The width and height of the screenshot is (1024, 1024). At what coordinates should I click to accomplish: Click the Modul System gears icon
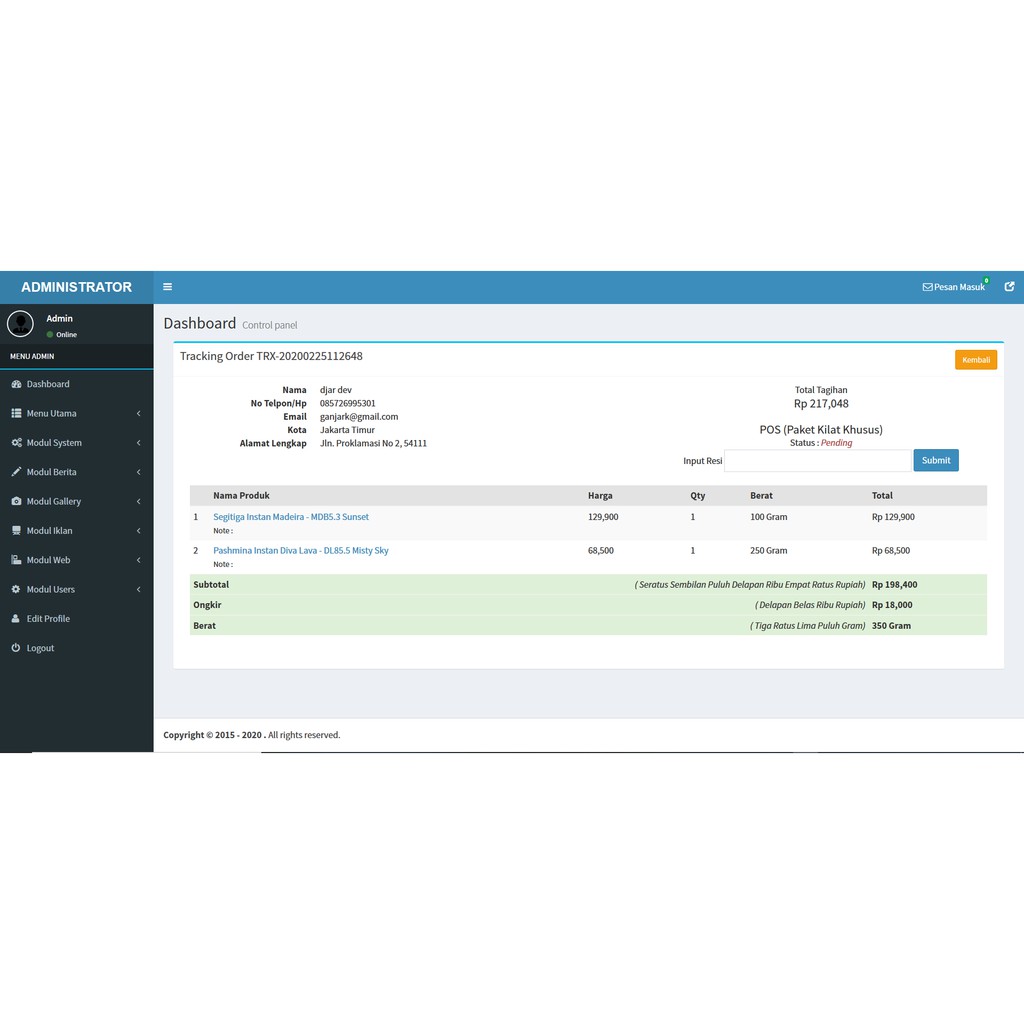click(16, 442)
